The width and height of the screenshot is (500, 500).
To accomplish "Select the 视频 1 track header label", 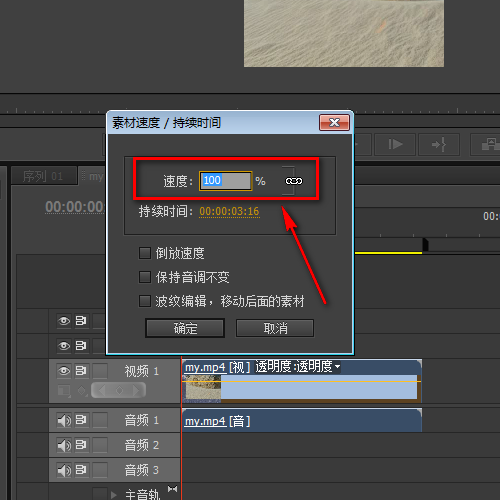I will tap(142, 371).
